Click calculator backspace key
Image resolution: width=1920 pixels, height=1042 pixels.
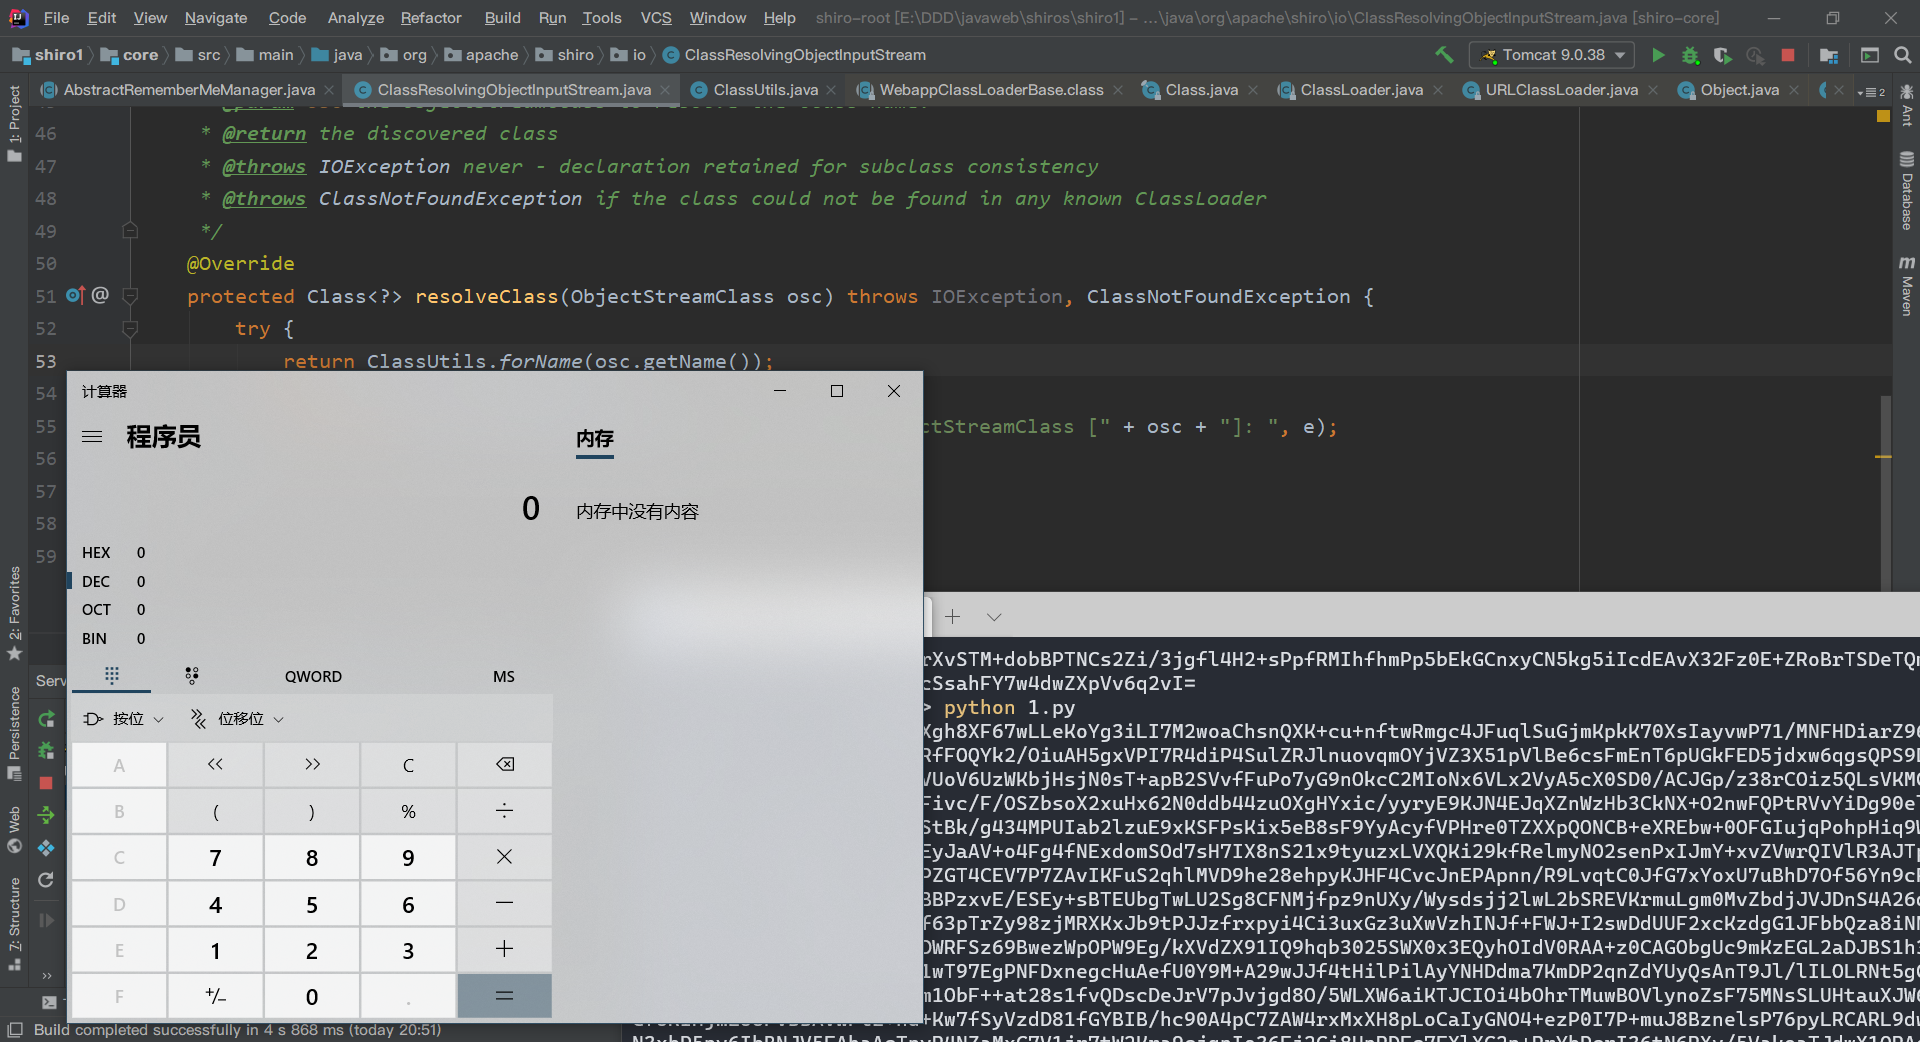click(505, 765)
